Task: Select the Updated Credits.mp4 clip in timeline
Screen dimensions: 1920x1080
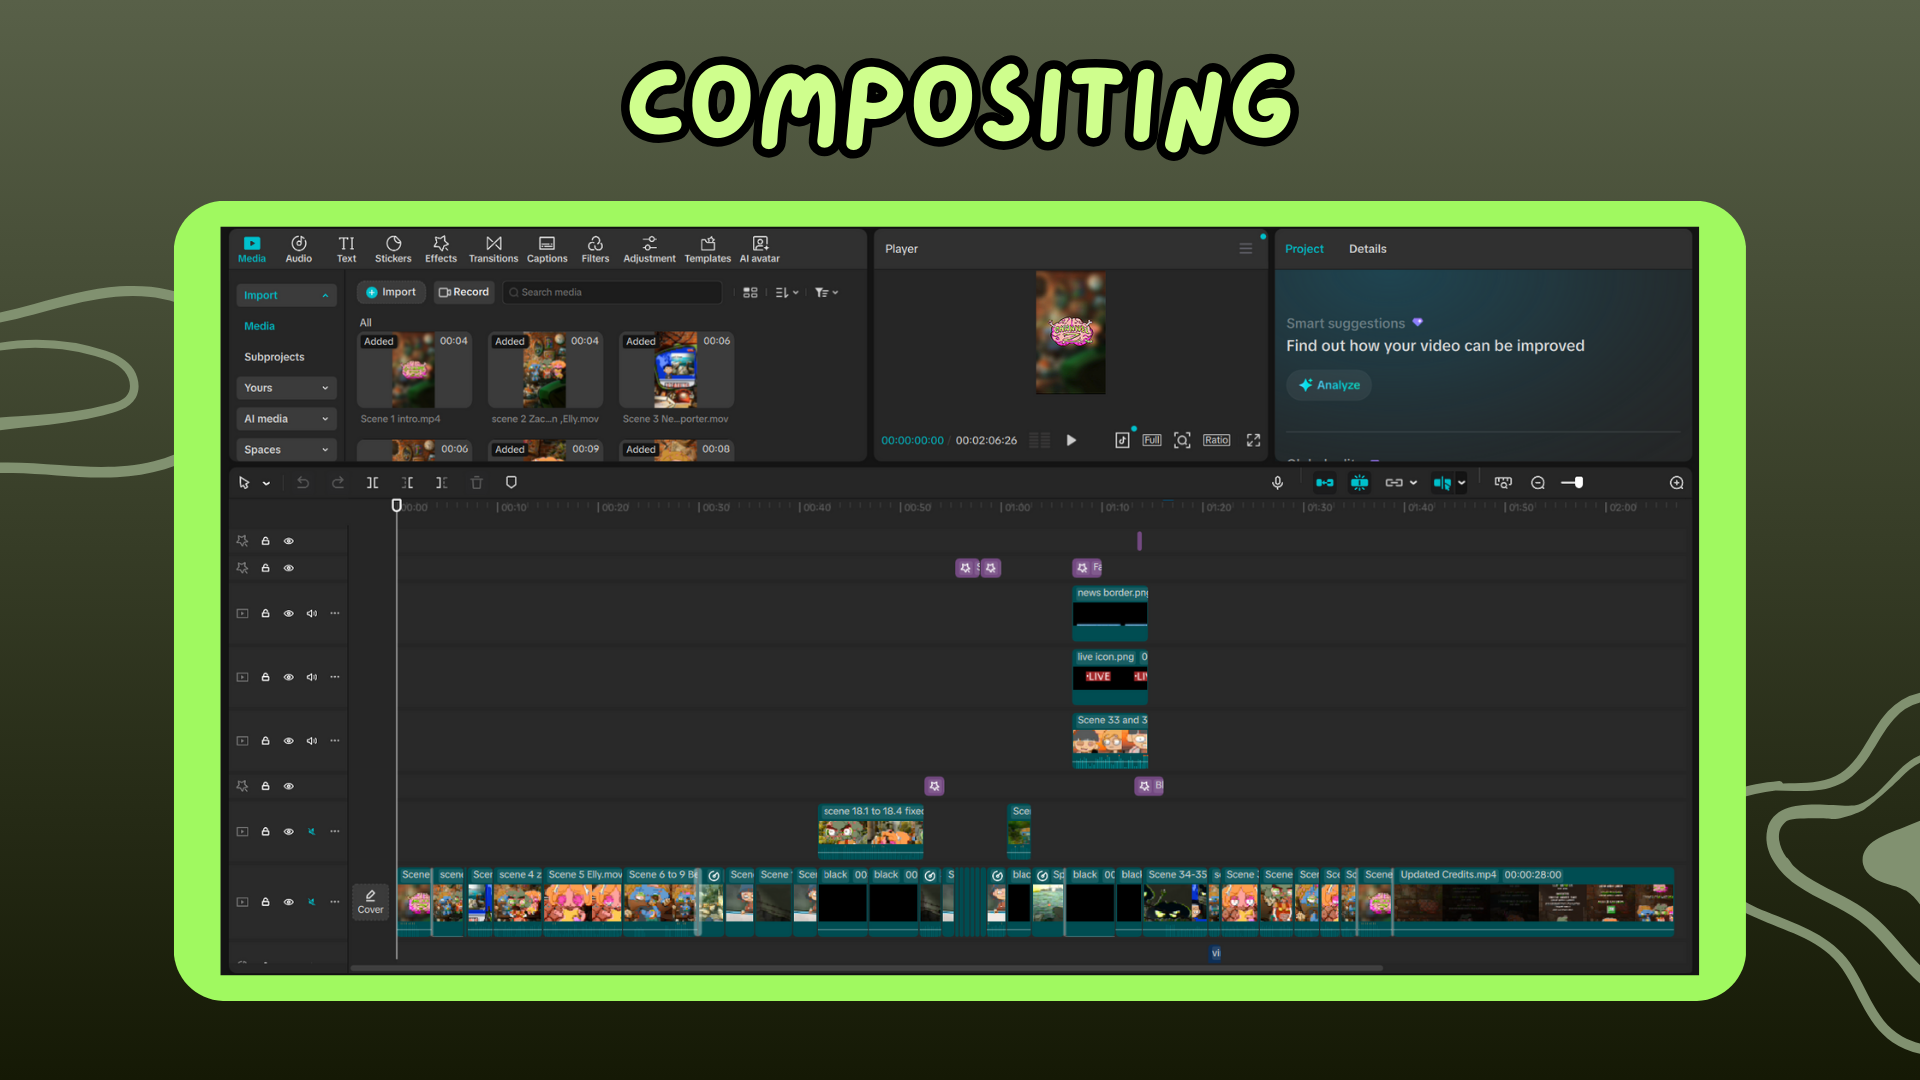Action: pyautogui.click(x=1533, y=902)
